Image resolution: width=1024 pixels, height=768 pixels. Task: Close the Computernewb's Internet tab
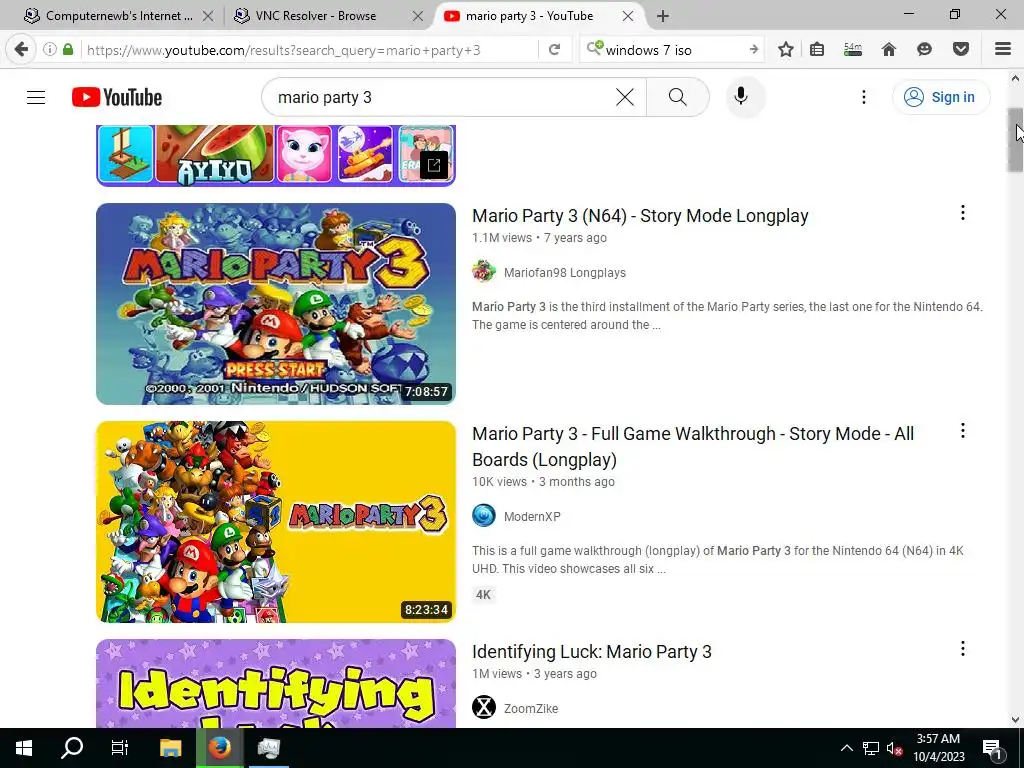208,16
